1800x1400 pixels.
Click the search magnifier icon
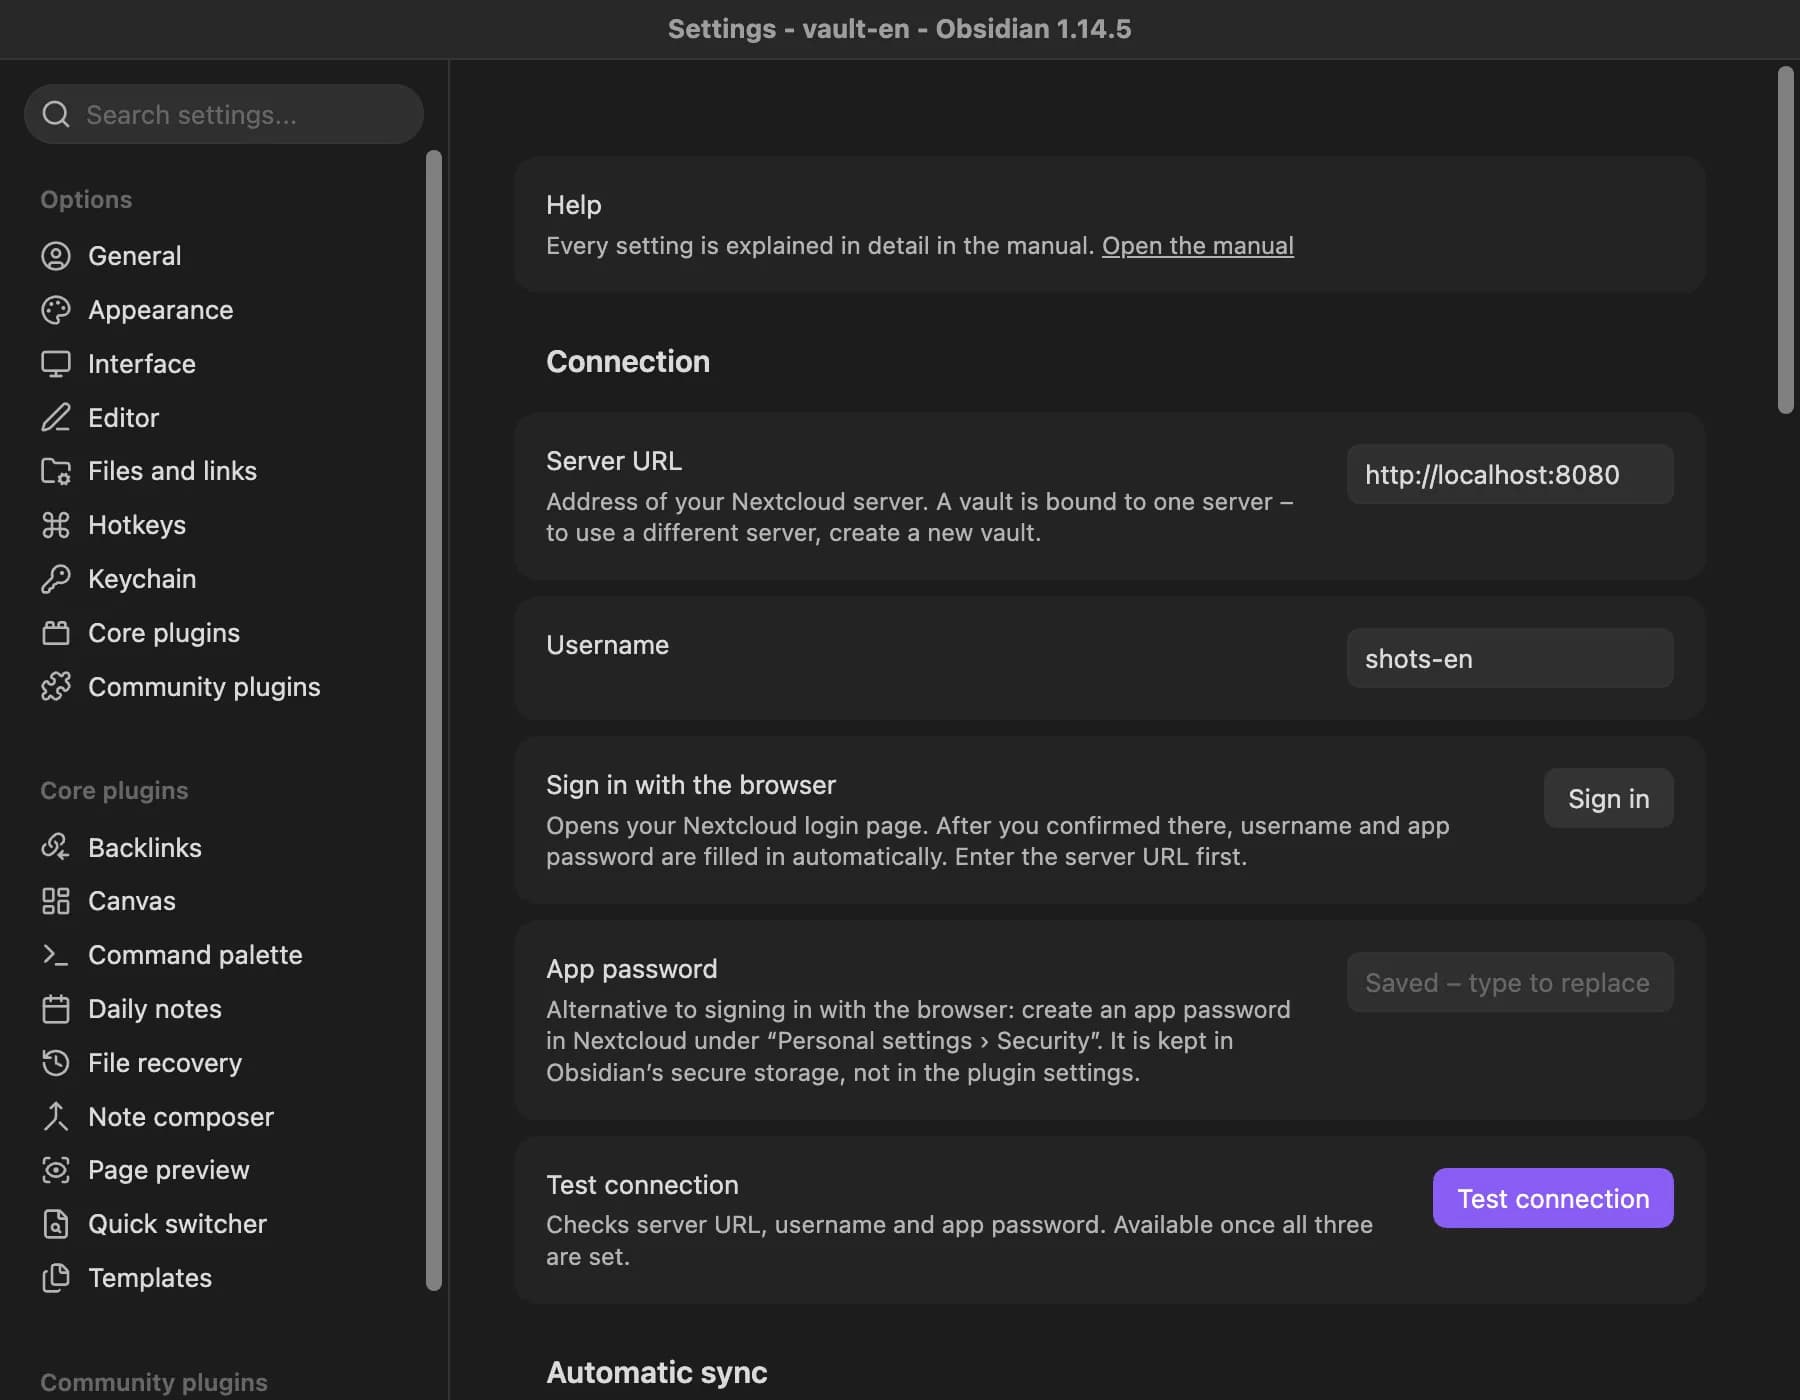pos(56,115)
